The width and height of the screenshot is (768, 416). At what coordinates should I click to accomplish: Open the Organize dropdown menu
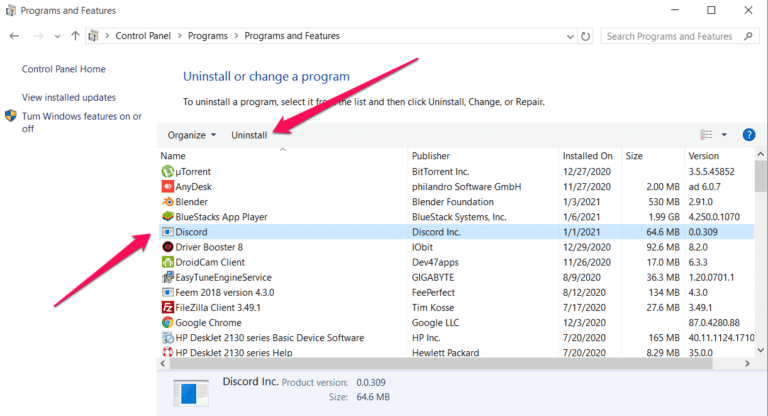(x=192, y=135)
